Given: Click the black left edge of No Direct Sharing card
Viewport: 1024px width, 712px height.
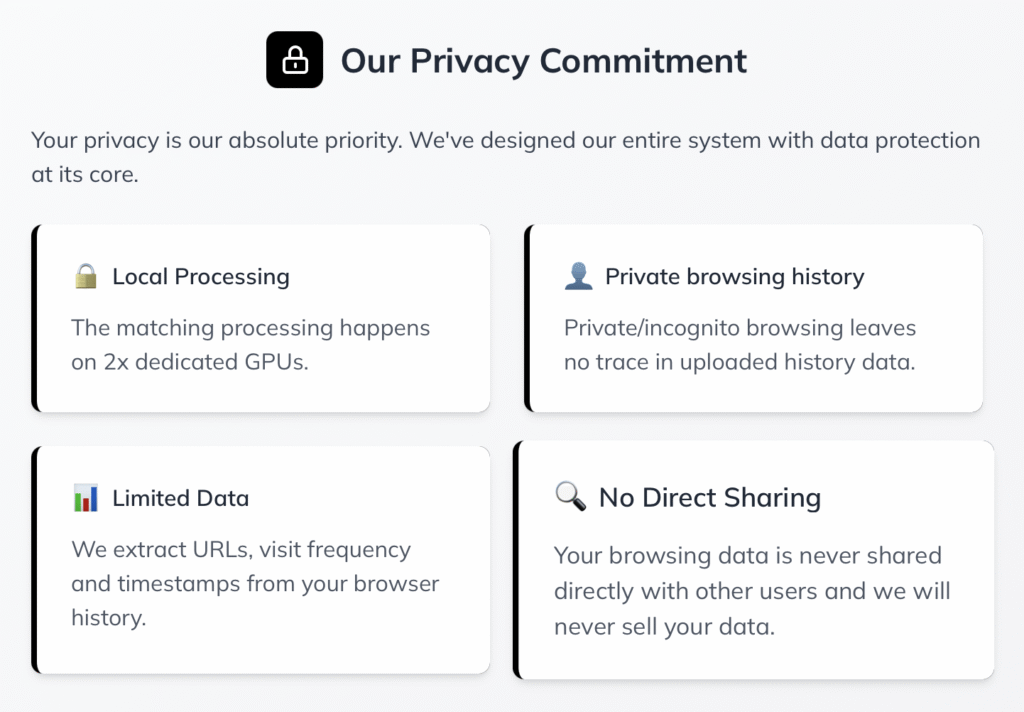Looking at the screenshot, I should [x=517, y=560].
